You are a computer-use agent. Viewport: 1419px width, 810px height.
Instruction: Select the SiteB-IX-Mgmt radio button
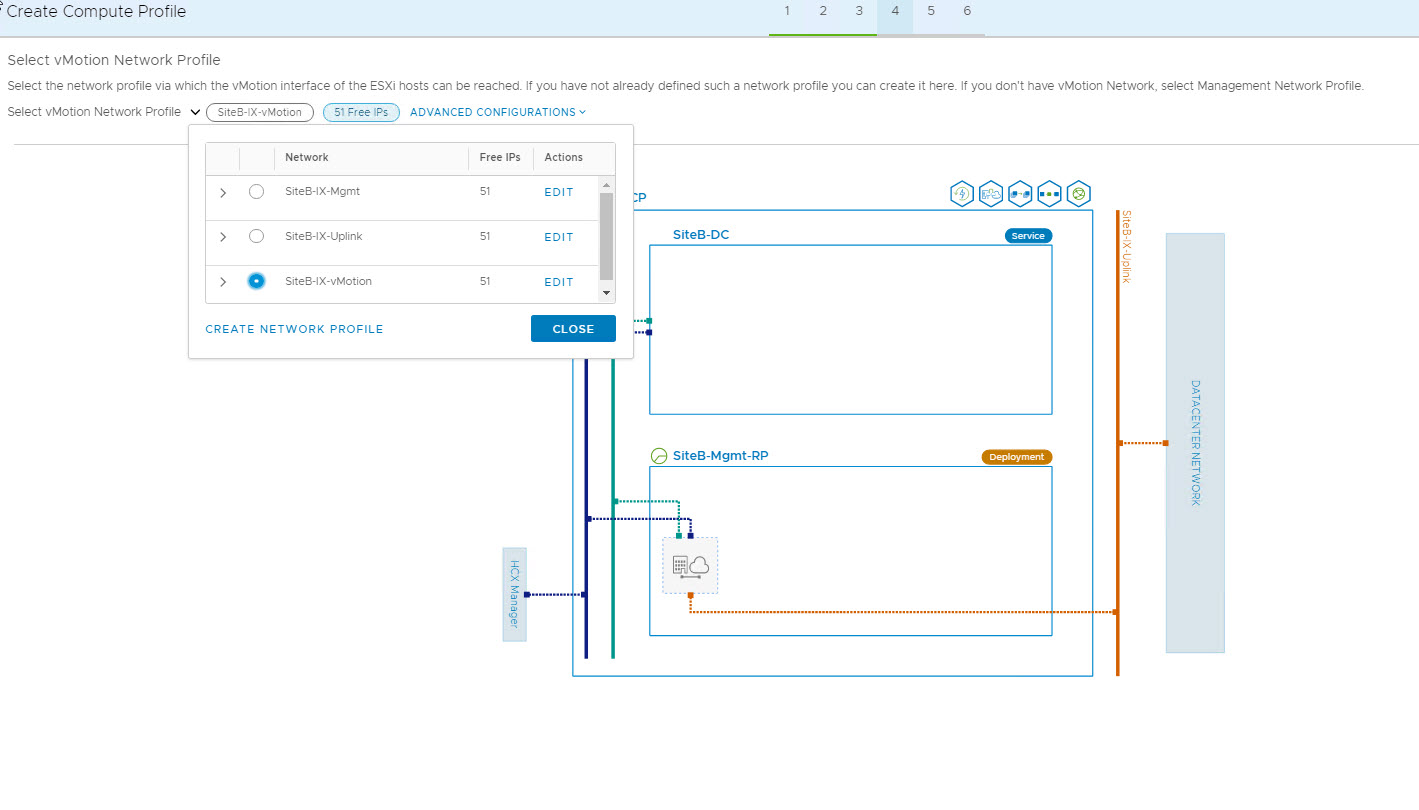(x=256, y=192)
